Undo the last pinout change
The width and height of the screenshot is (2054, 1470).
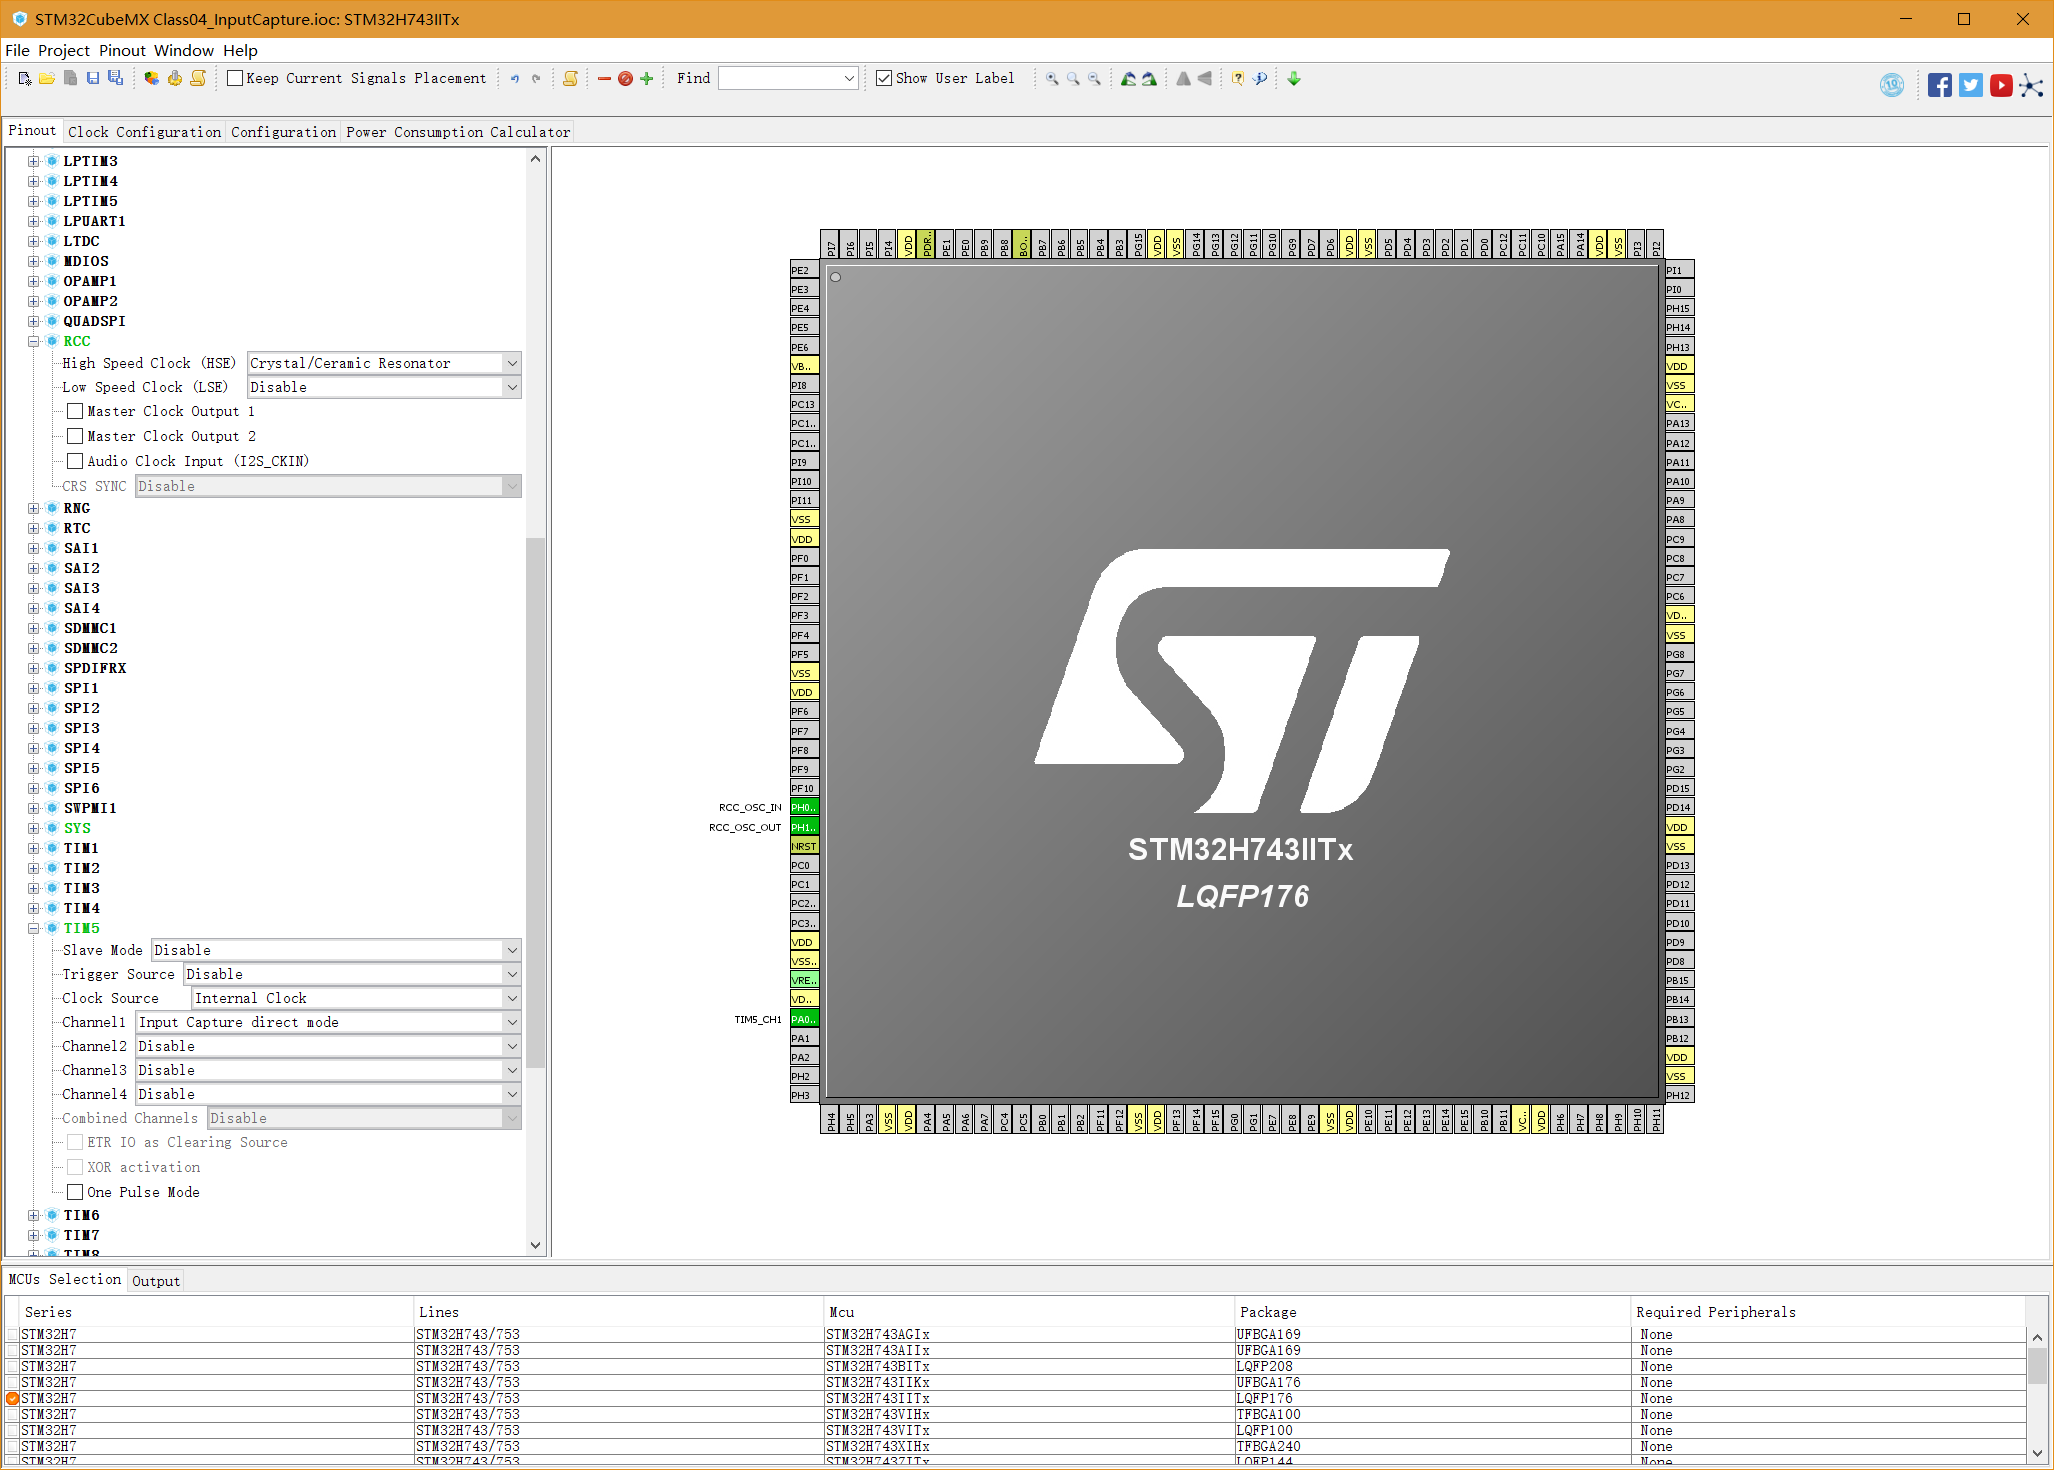(x=513, y=78)
